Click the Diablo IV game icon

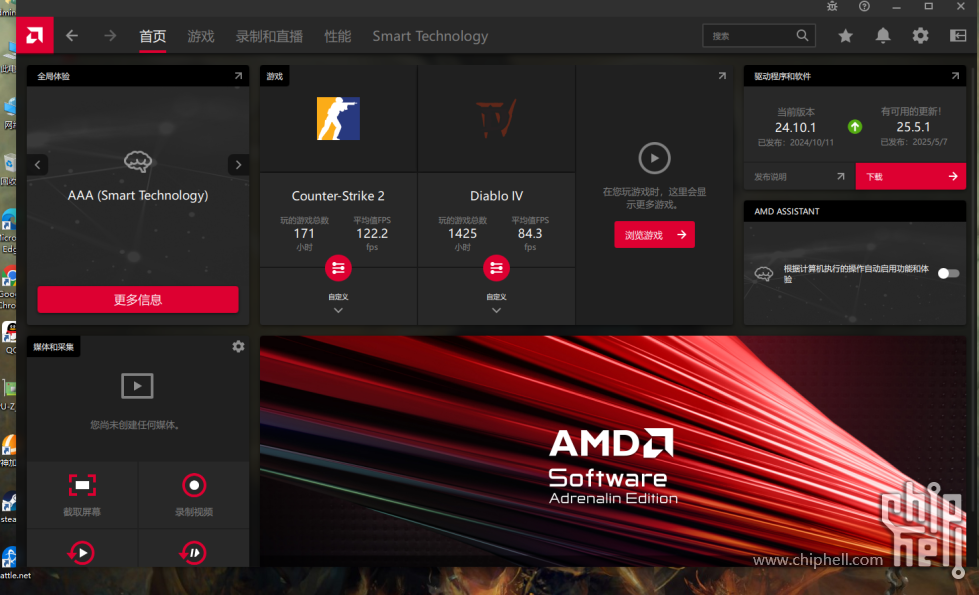coord(496,119)
